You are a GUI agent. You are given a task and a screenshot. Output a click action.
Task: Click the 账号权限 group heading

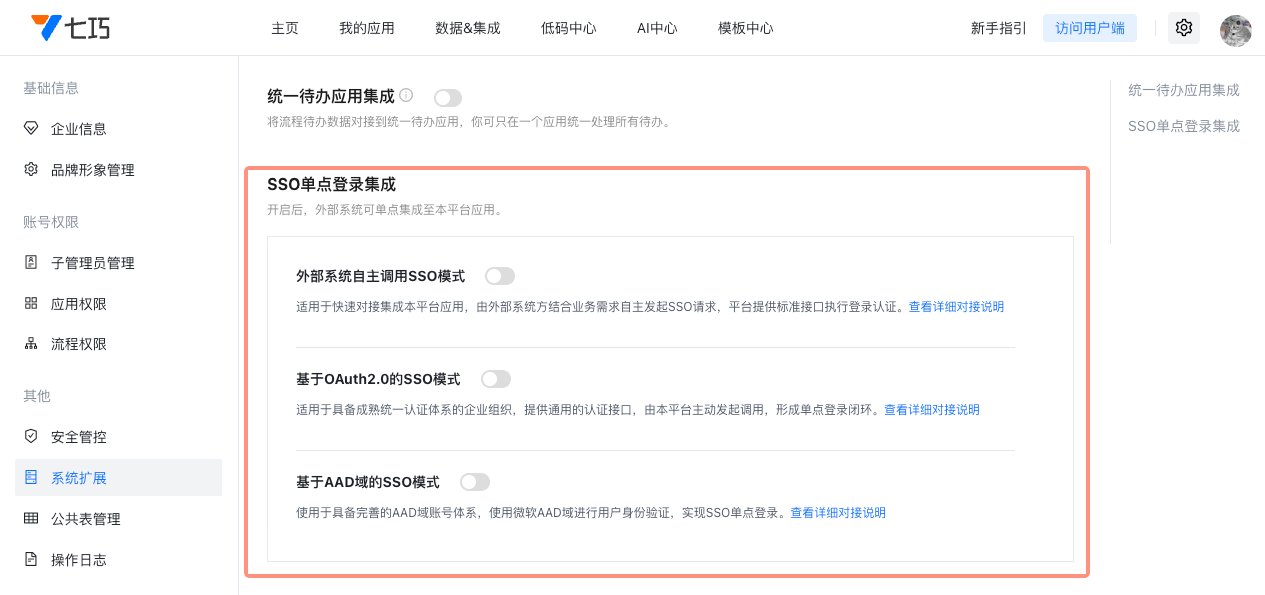click(x=51, y=222)
